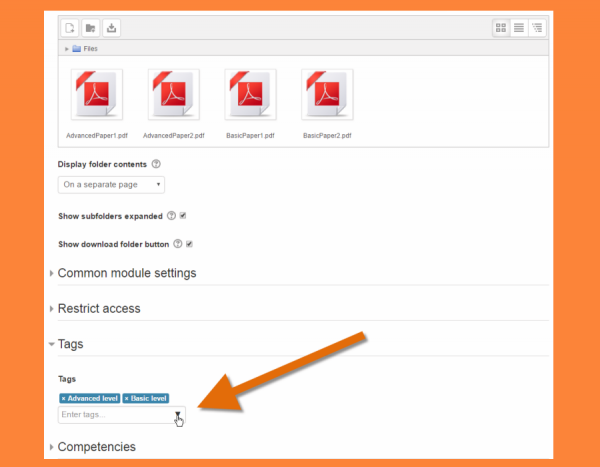Switch to file list details view
The width and height of the screenshot is (600, 467).
(519, 28)
